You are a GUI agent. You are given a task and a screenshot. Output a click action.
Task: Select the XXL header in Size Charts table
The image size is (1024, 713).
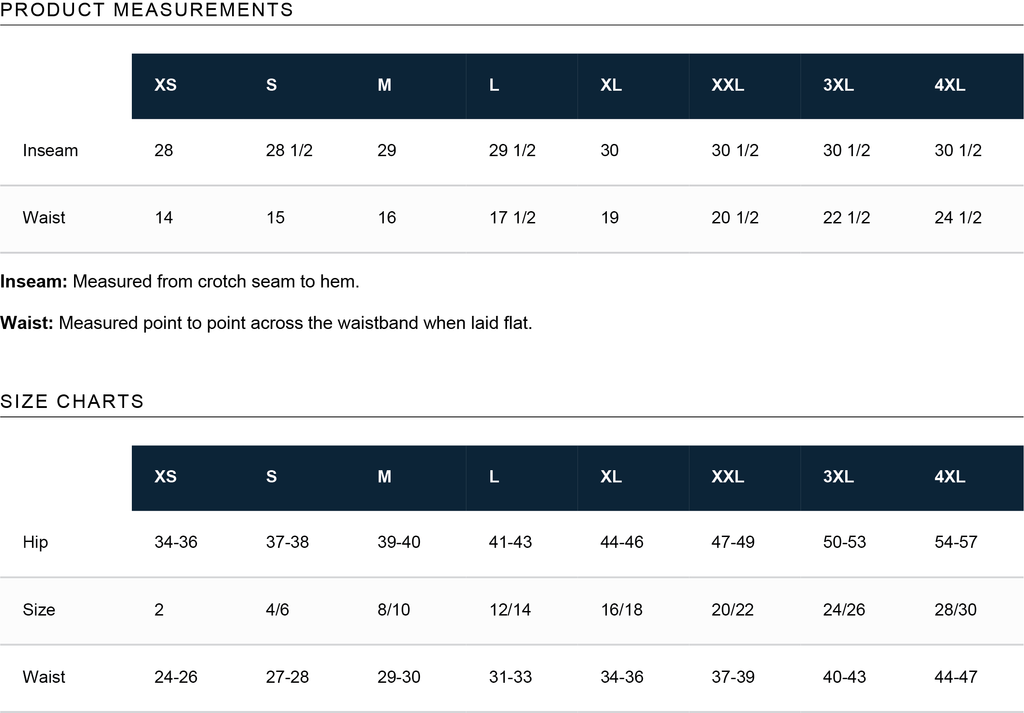pyautogui.click(x=728, y=477)
